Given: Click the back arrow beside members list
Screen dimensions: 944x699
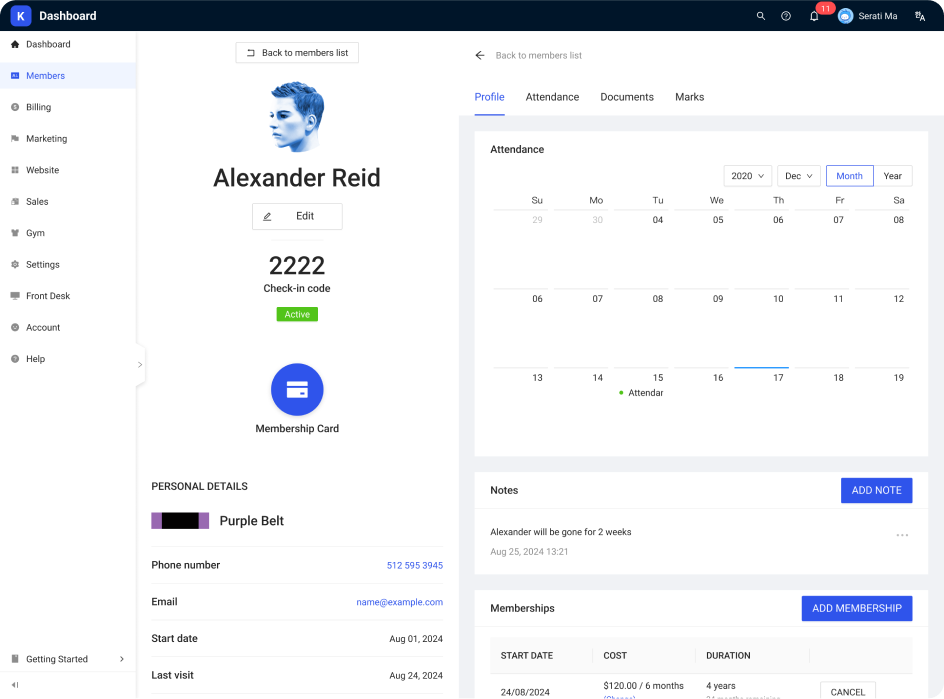Looking at the screenshot, I should [480, 56].
